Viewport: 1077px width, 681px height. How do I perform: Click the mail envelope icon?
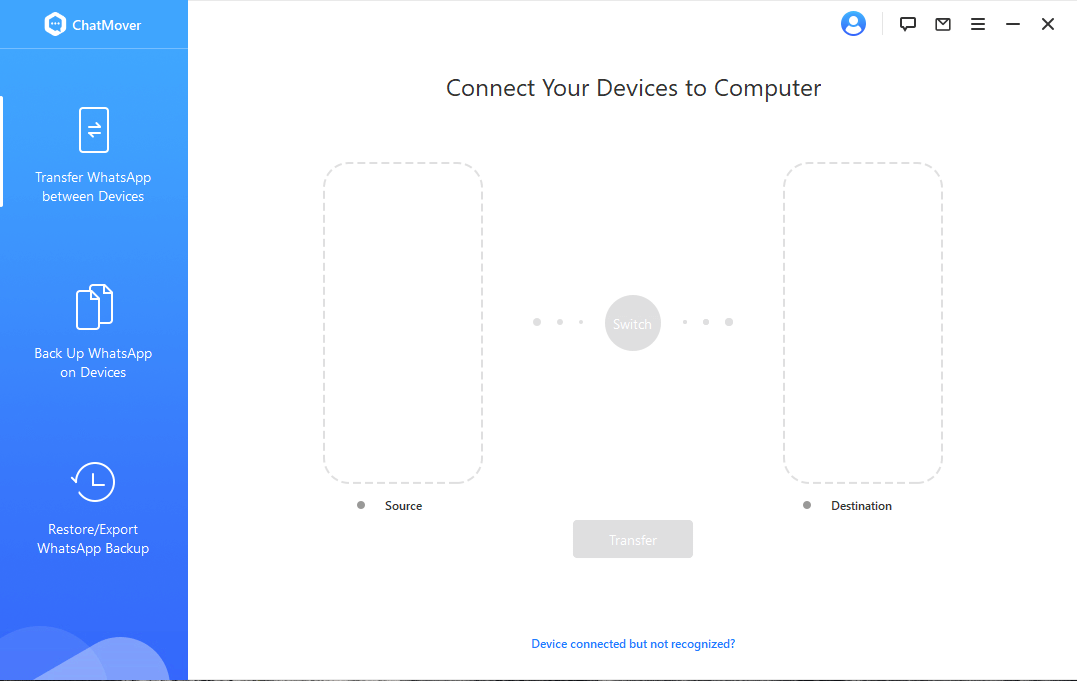(943, 24)
